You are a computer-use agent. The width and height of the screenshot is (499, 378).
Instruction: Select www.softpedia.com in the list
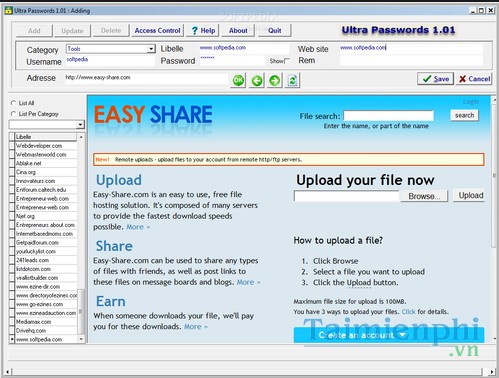(46, 339)
